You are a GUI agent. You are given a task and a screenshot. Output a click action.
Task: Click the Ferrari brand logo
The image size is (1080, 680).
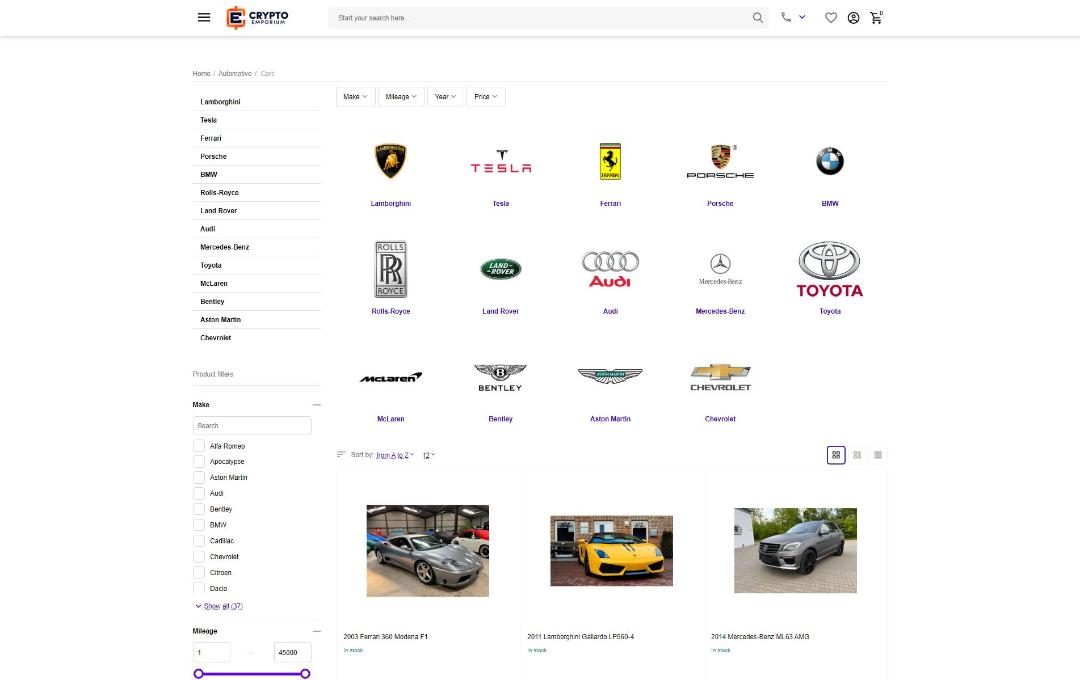point(610,161)
